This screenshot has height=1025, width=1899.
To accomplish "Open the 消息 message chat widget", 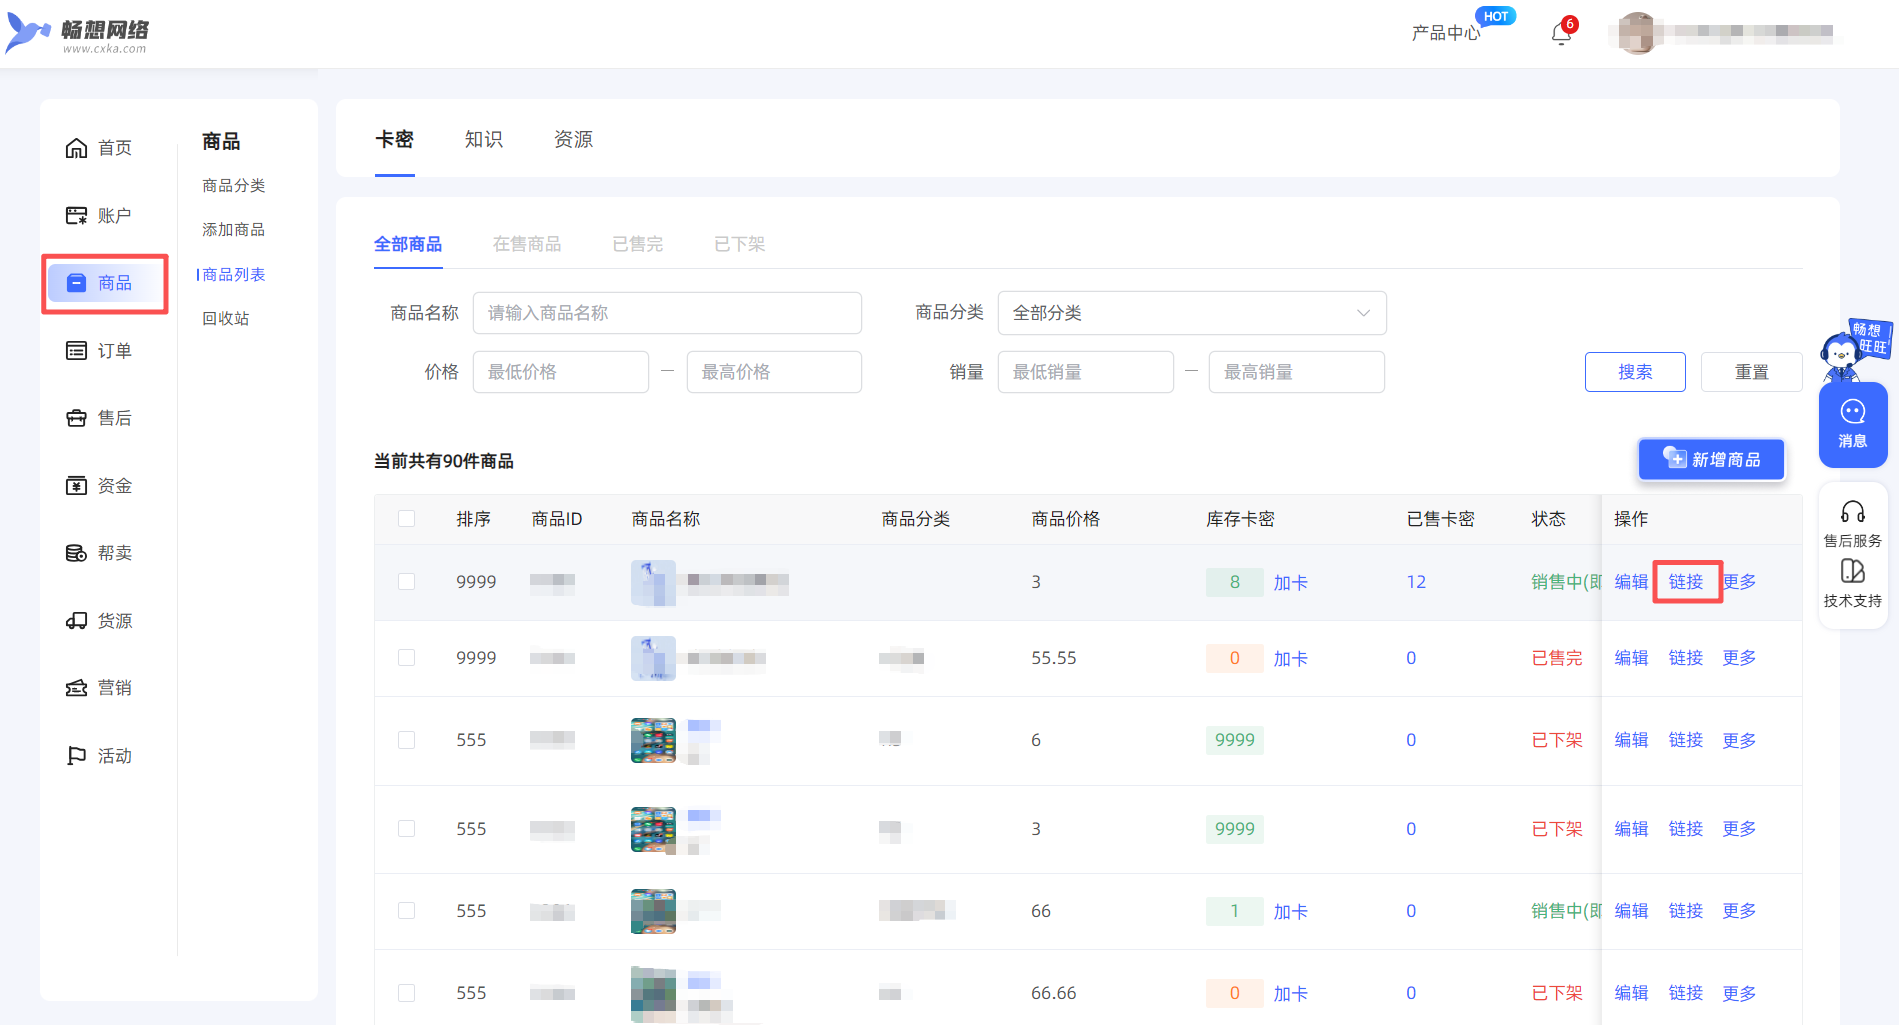I will pos(1852,424).
